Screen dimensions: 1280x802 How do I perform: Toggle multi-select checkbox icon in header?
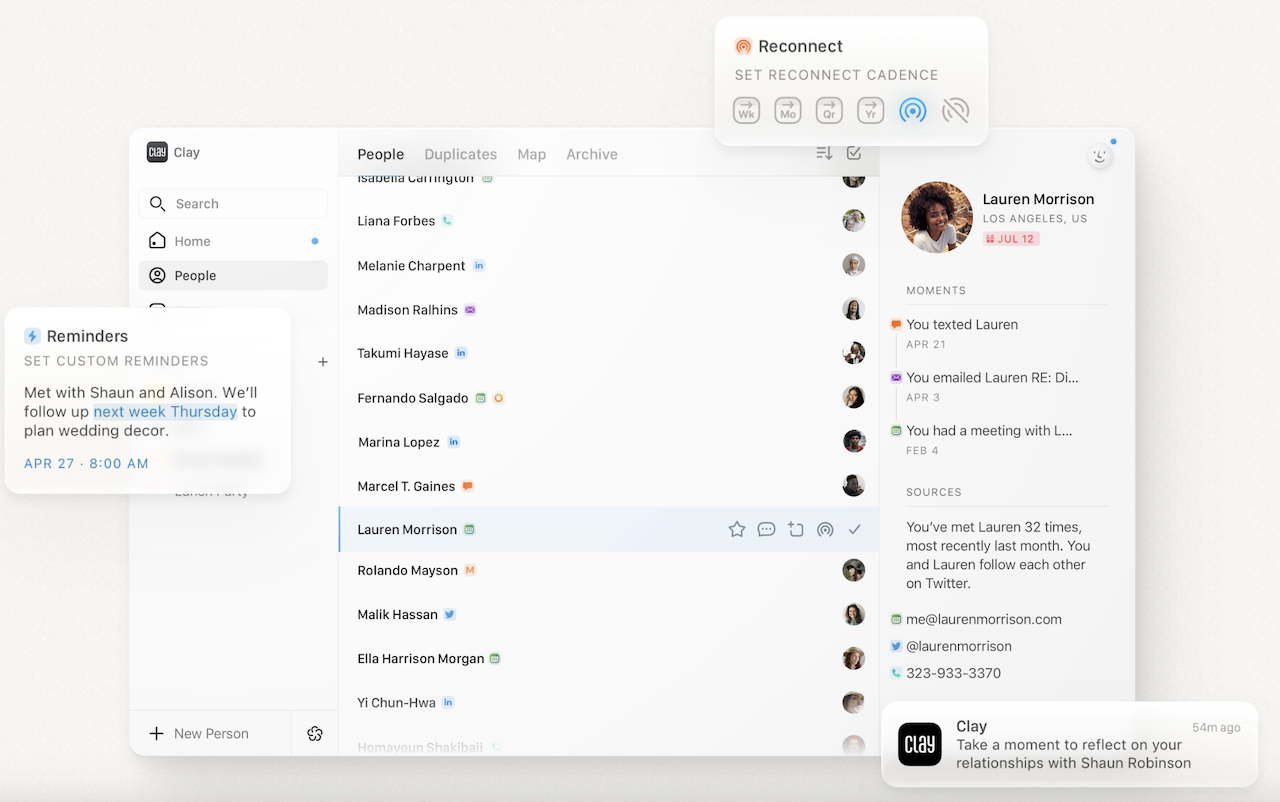click(854, 153)
